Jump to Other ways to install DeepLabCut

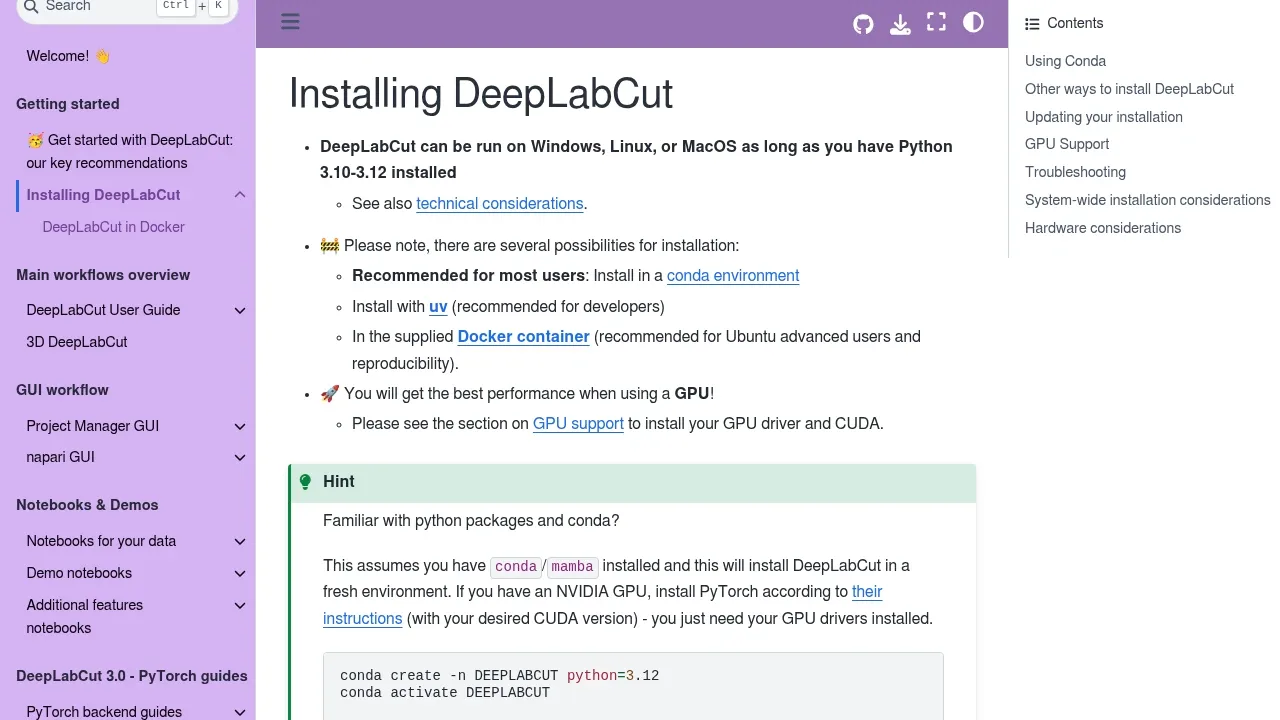[x=1129, y=89]
